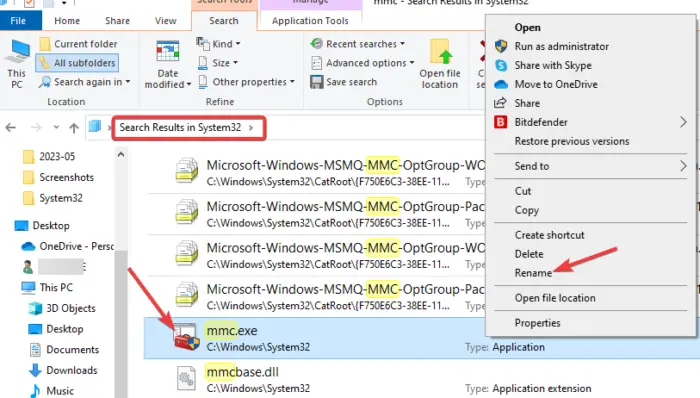Switch to the View ribbon tab
Image resolution: width=700 pixels, height=398 pixels.
165,21
